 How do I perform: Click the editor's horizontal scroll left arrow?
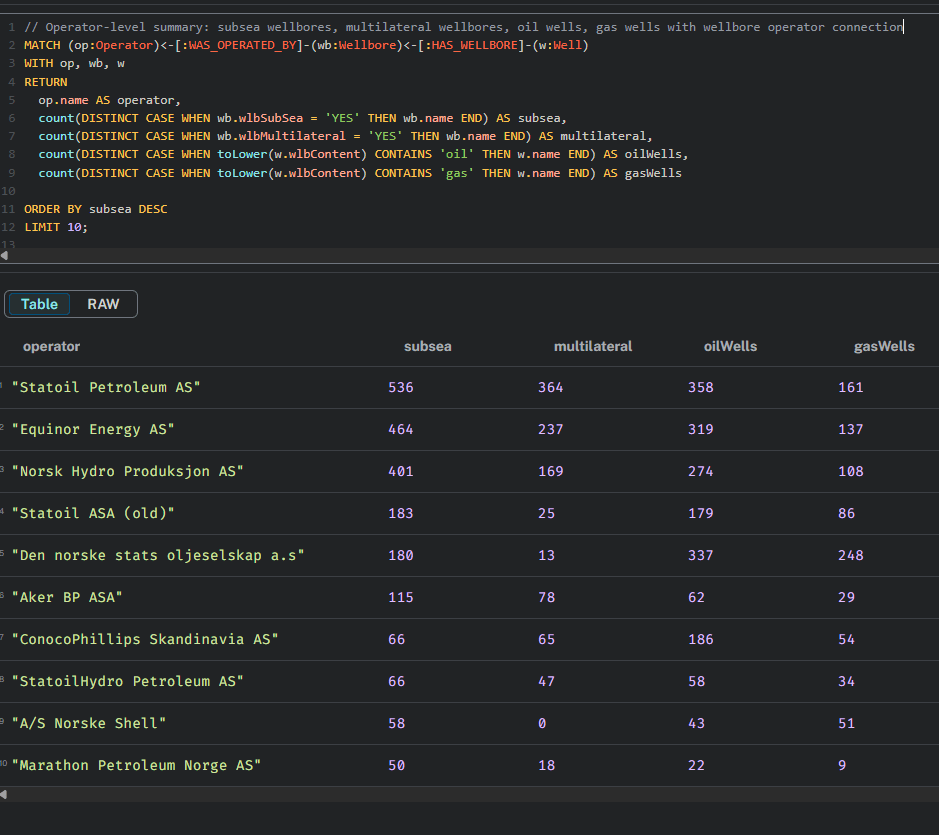click(4, 255)
